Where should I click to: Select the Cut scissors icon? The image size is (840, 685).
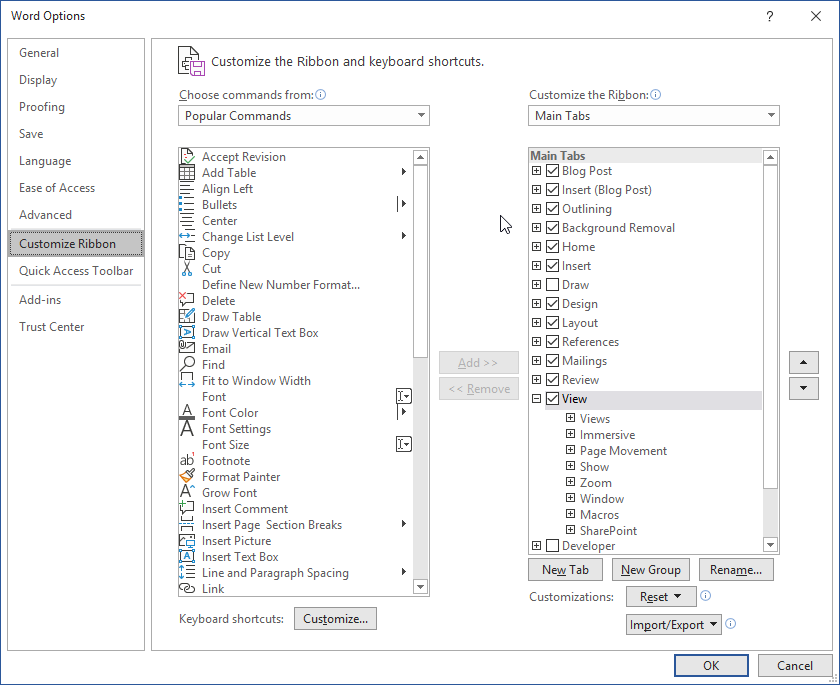pos(187,269)
